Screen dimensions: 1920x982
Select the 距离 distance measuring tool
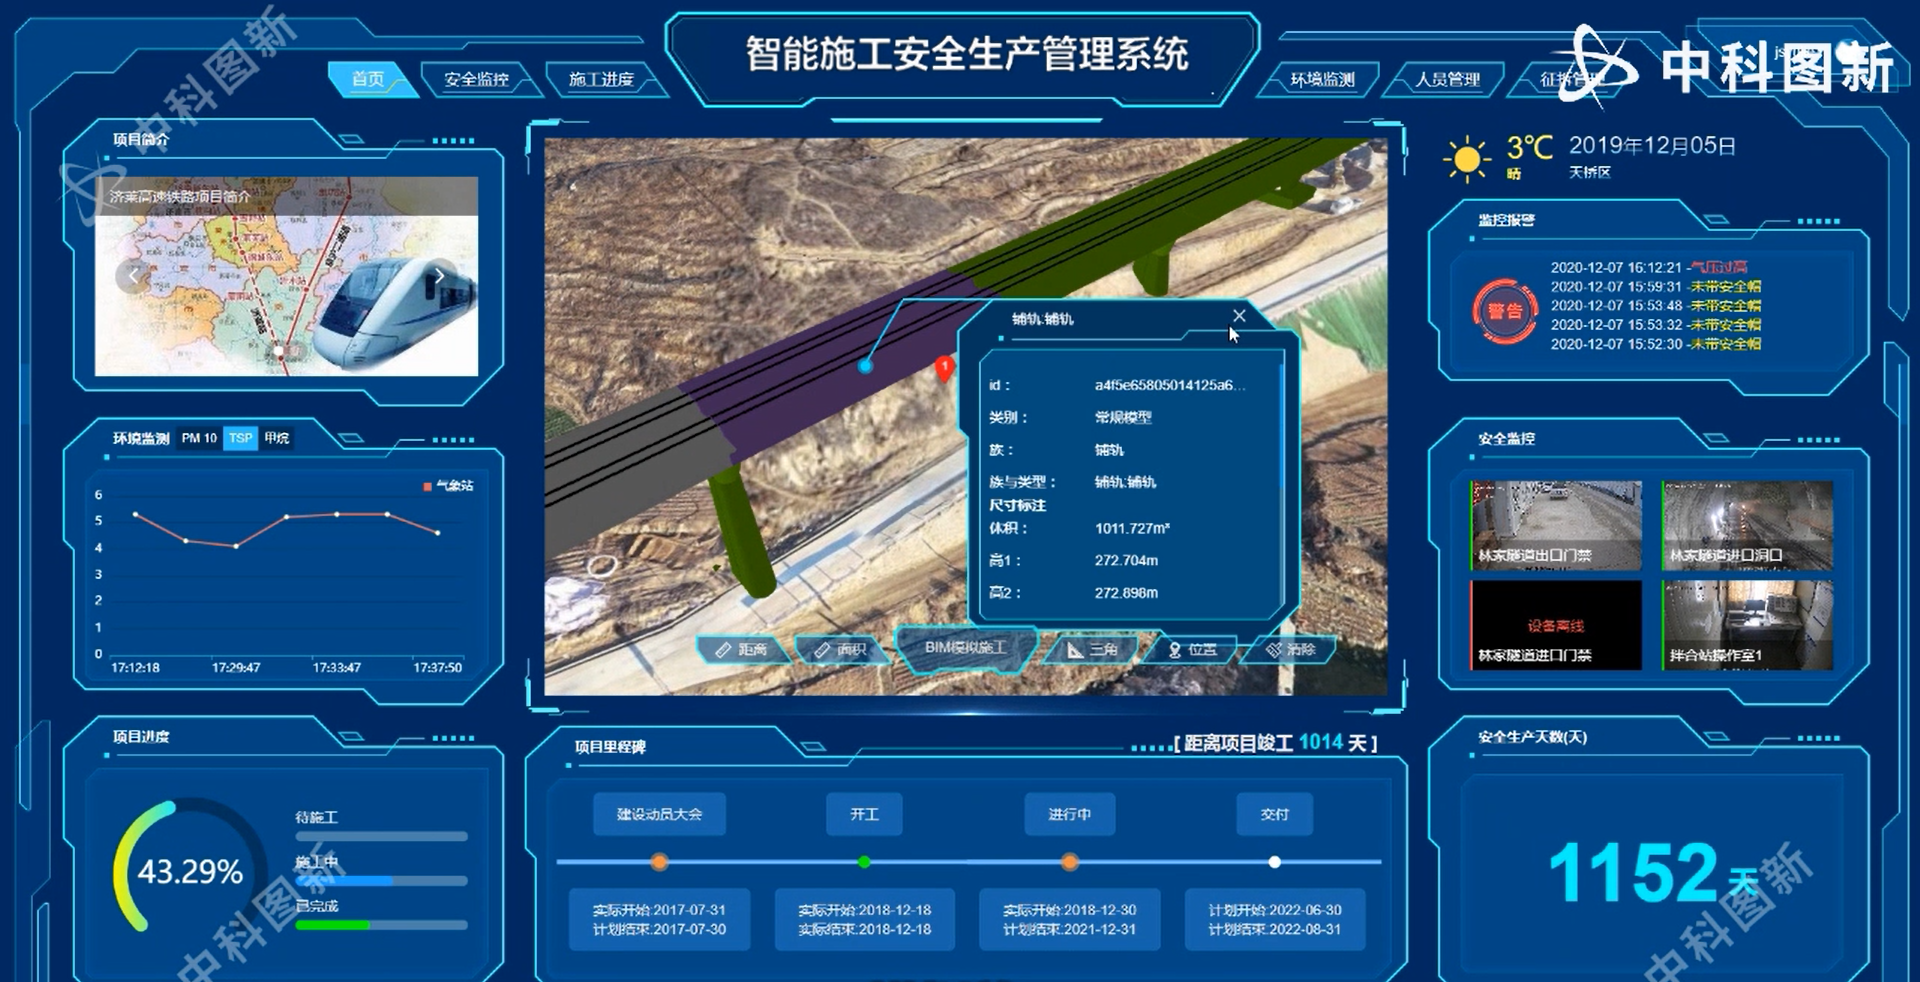click(x=742, y=650)
